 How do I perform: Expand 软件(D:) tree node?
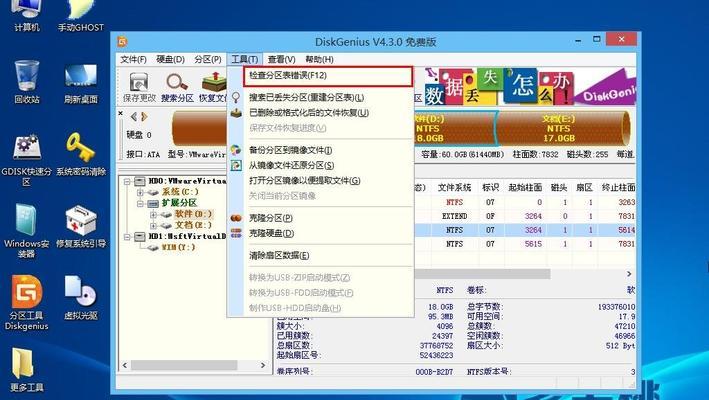tap(153, 214)
